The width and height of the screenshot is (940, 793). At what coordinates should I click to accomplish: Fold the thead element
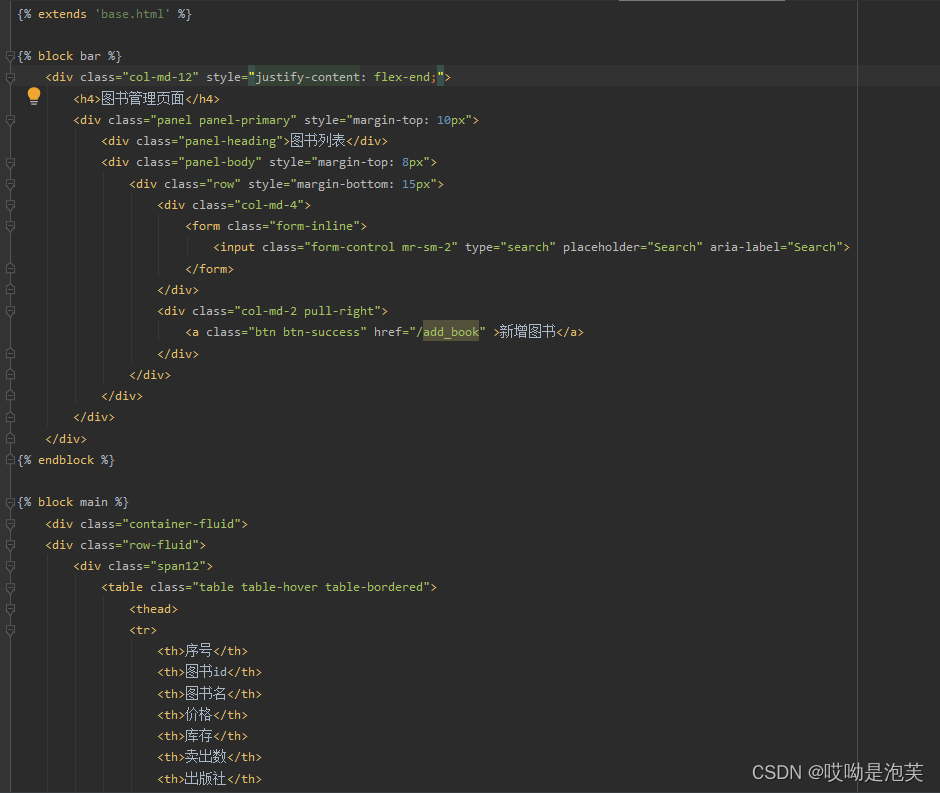[x=10, y=609]
